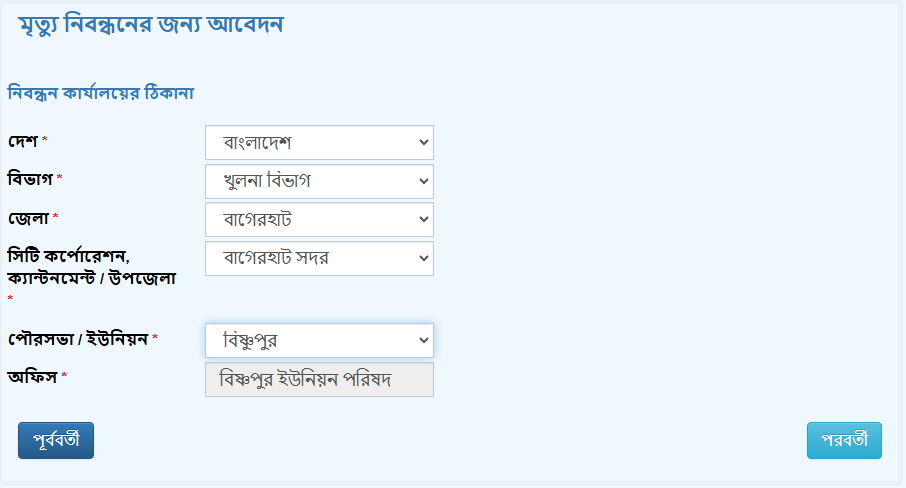906x488 pixels.
Task: Open the বিভাগ dropdown showing খুলনা বিভাগ
Action: [319, 181]
